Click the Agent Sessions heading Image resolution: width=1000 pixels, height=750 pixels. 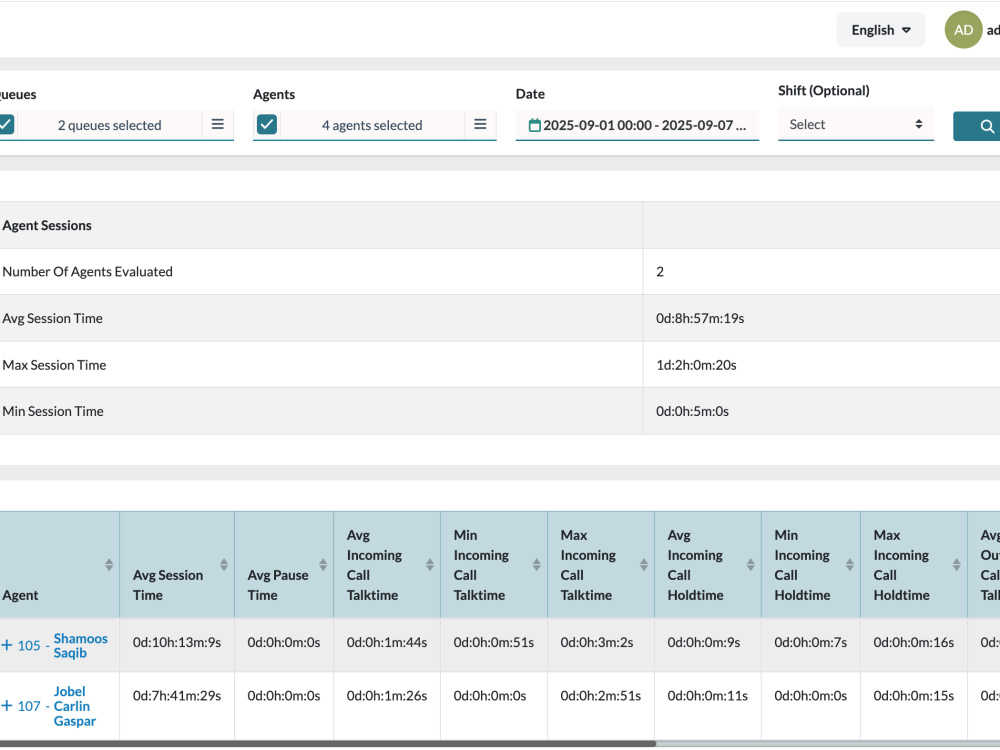47,225
